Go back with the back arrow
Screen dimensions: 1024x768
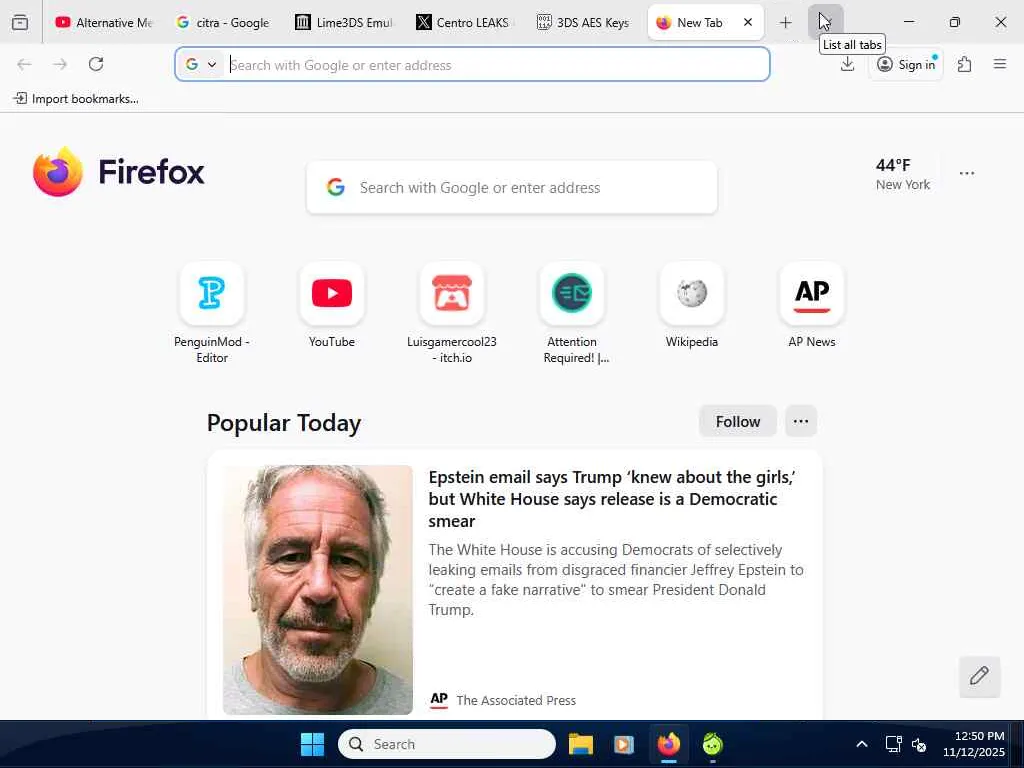click(24, 64)
